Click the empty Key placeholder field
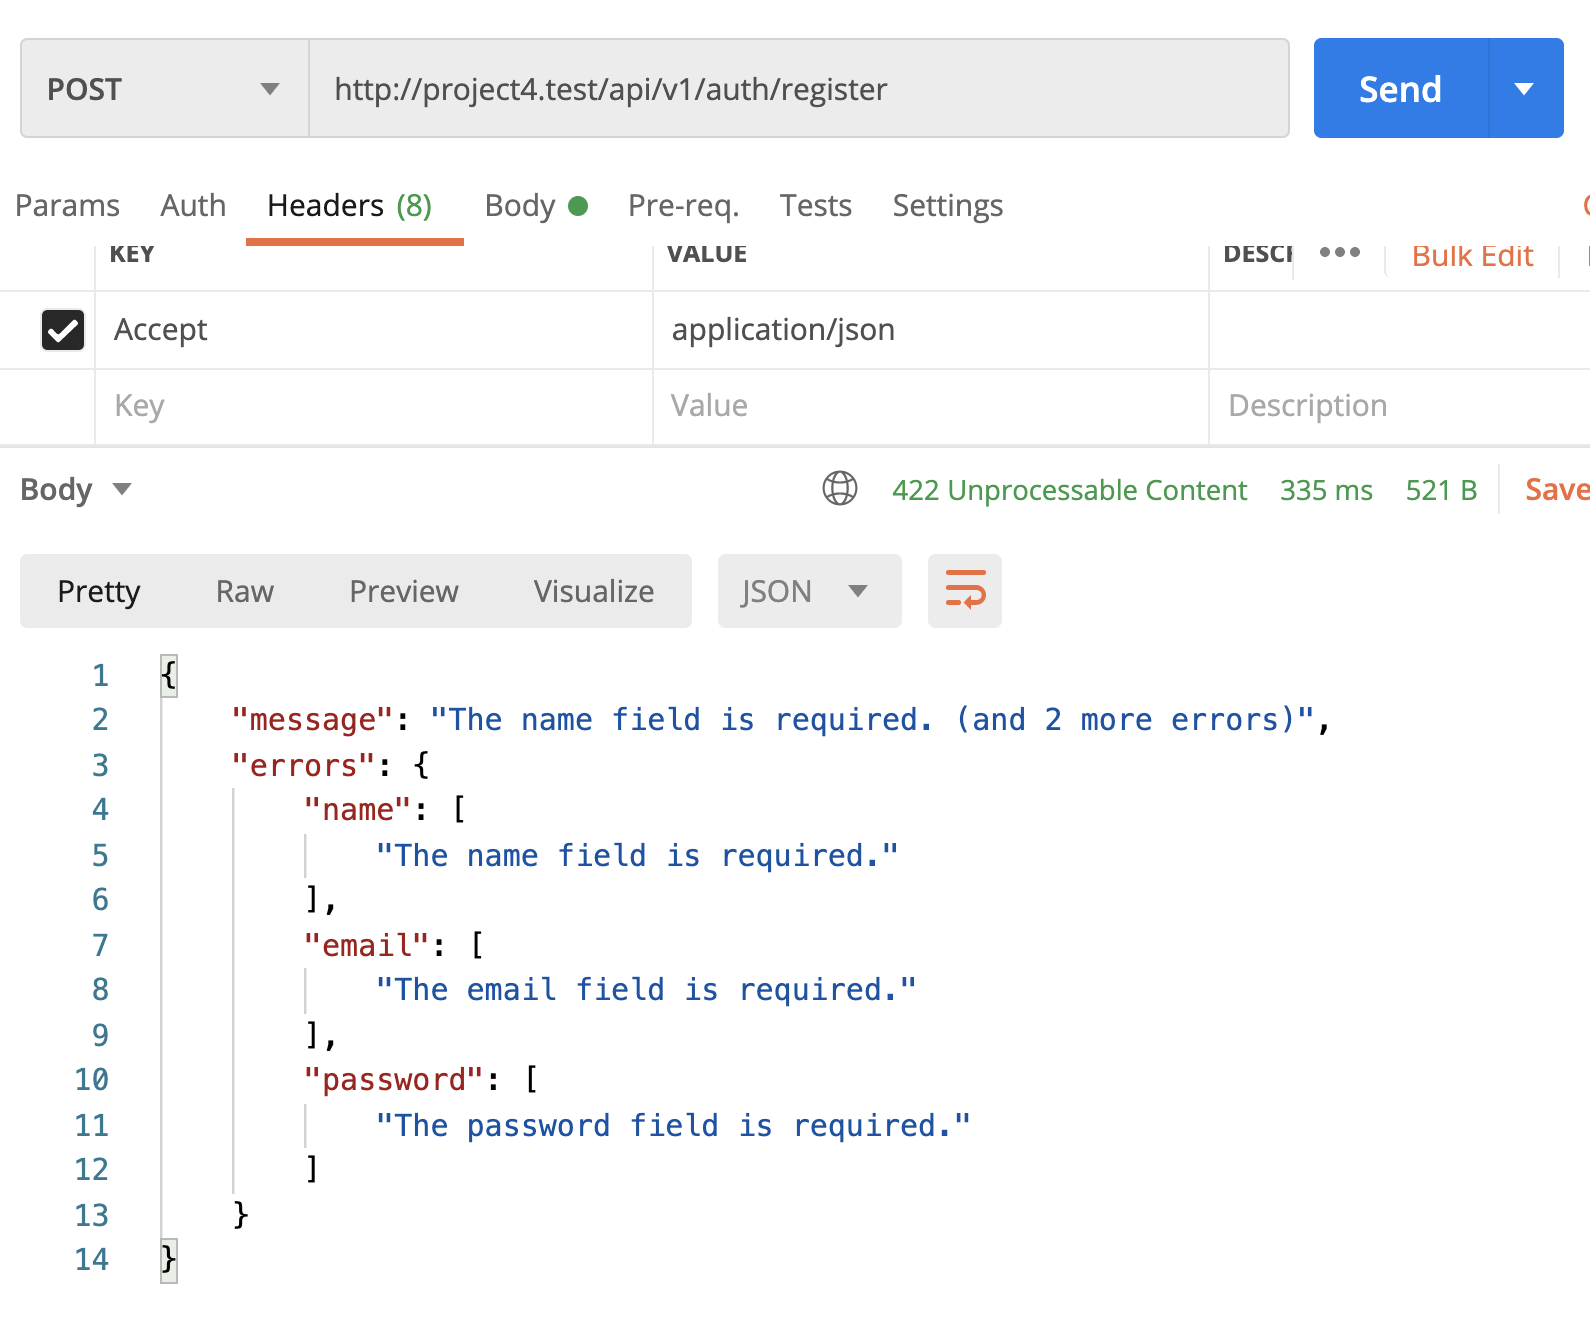 click(x=374, y=406)
